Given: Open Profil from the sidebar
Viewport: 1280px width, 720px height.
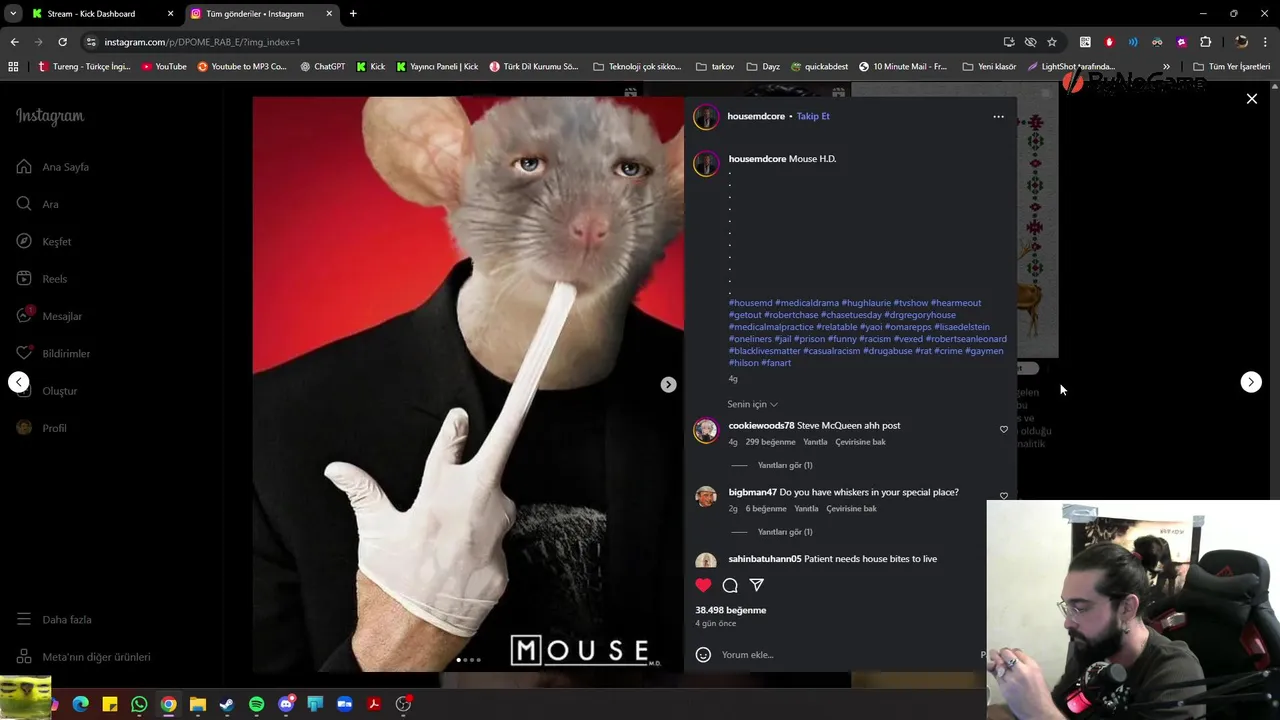Looking at the screenshot, I should [x=42, y=428].
